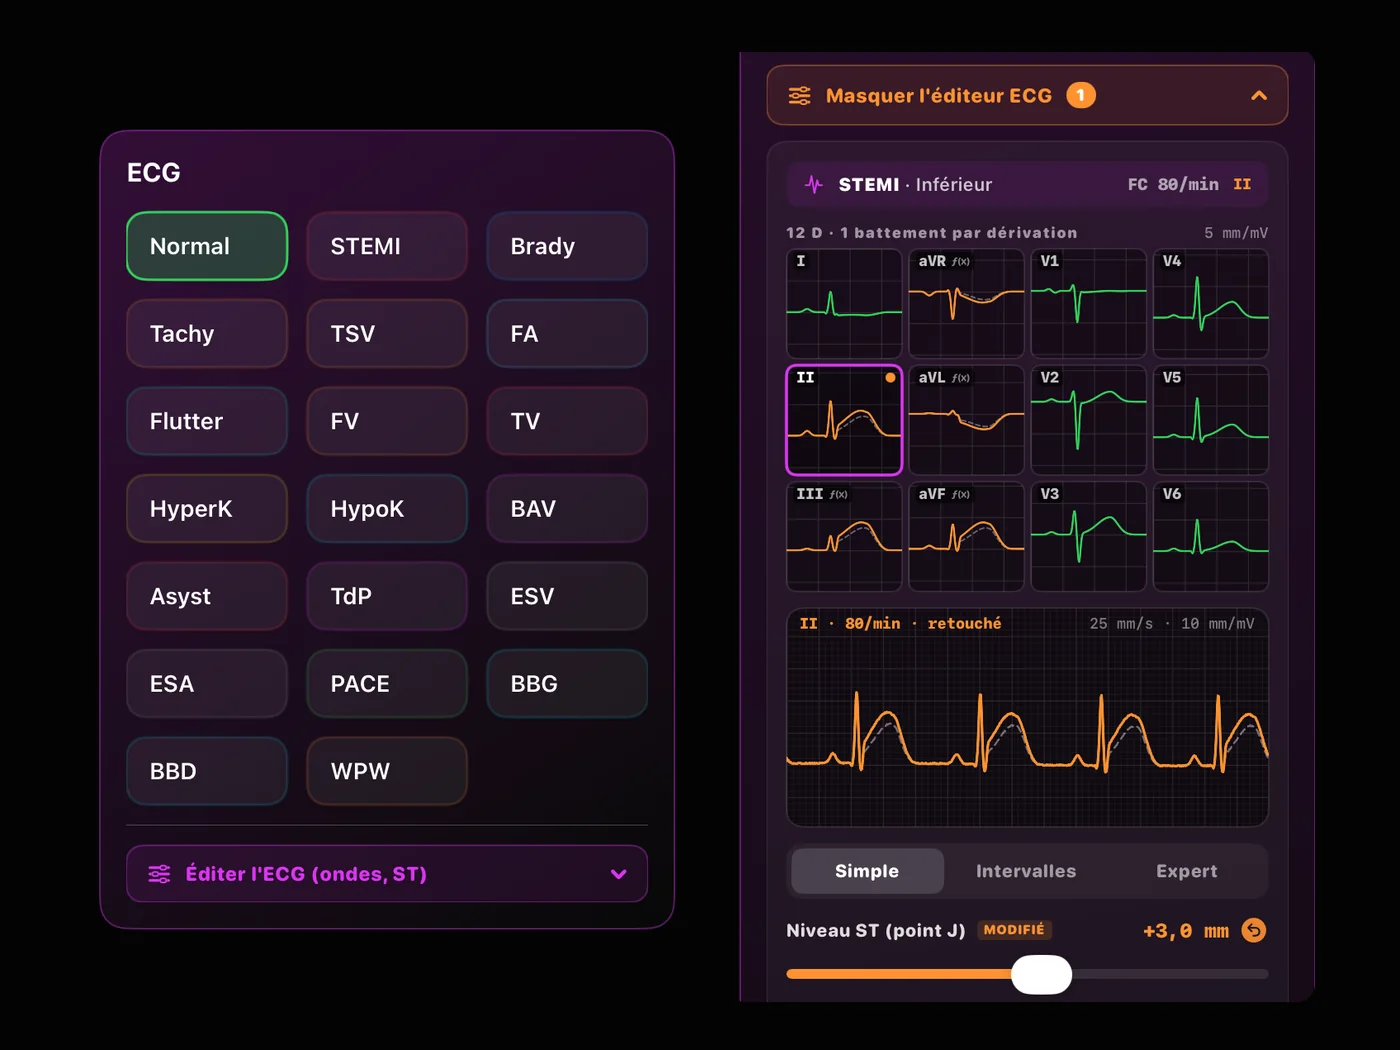Click the f(x) icon on lead aVR

(x=961, y=261)
